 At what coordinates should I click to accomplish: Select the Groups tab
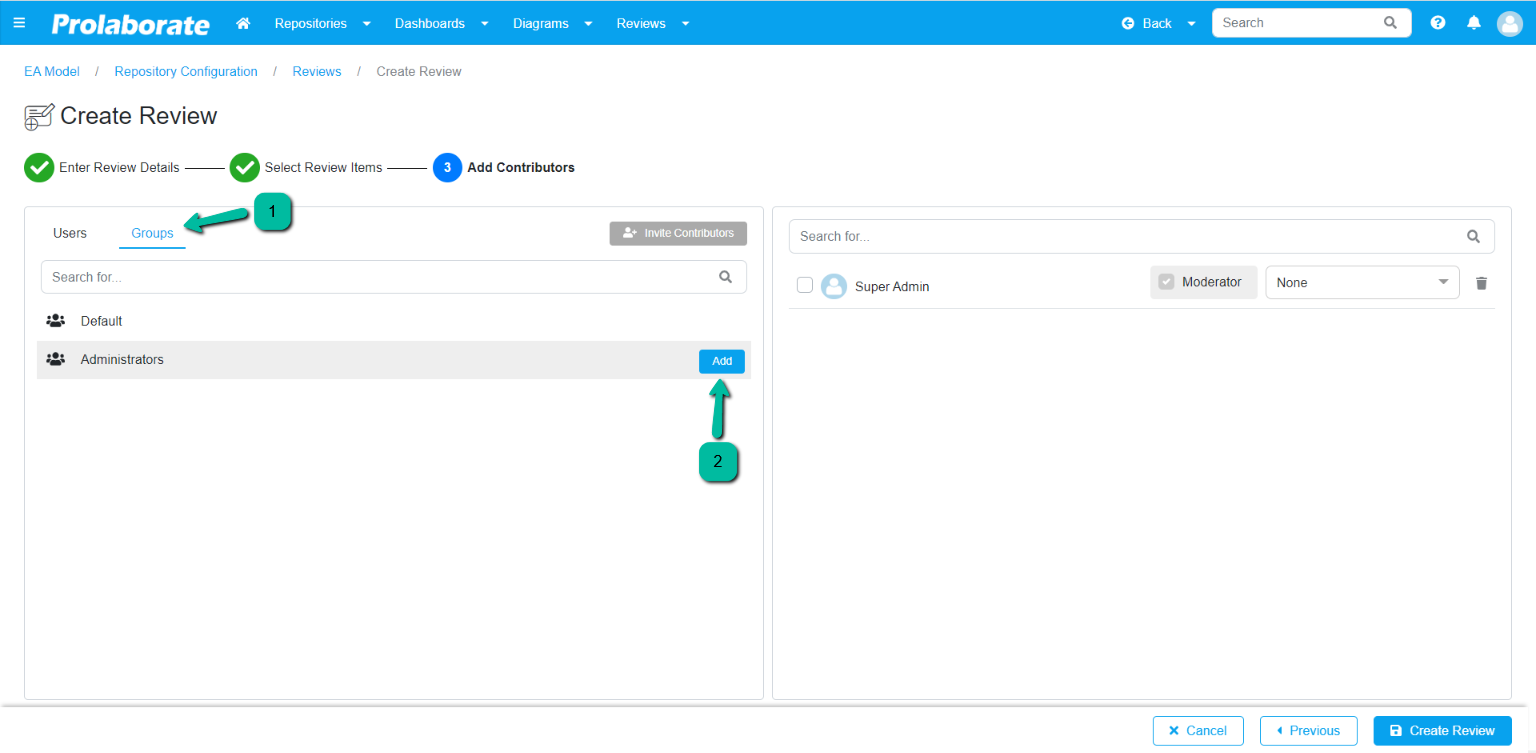pos(152,233)
